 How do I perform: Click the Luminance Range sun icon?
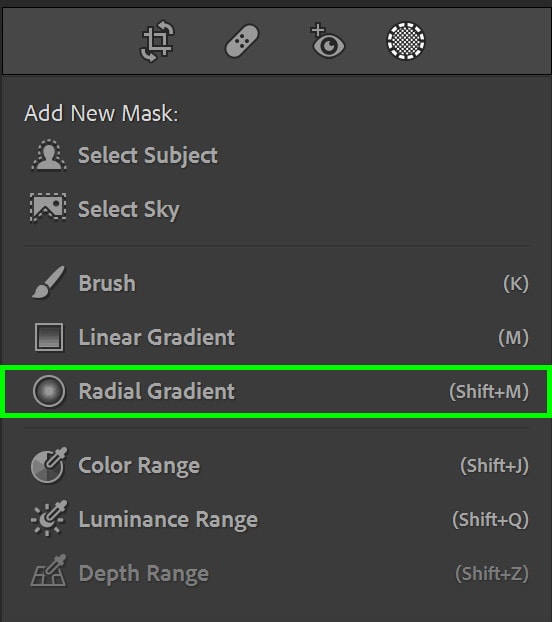click(49, 519)
